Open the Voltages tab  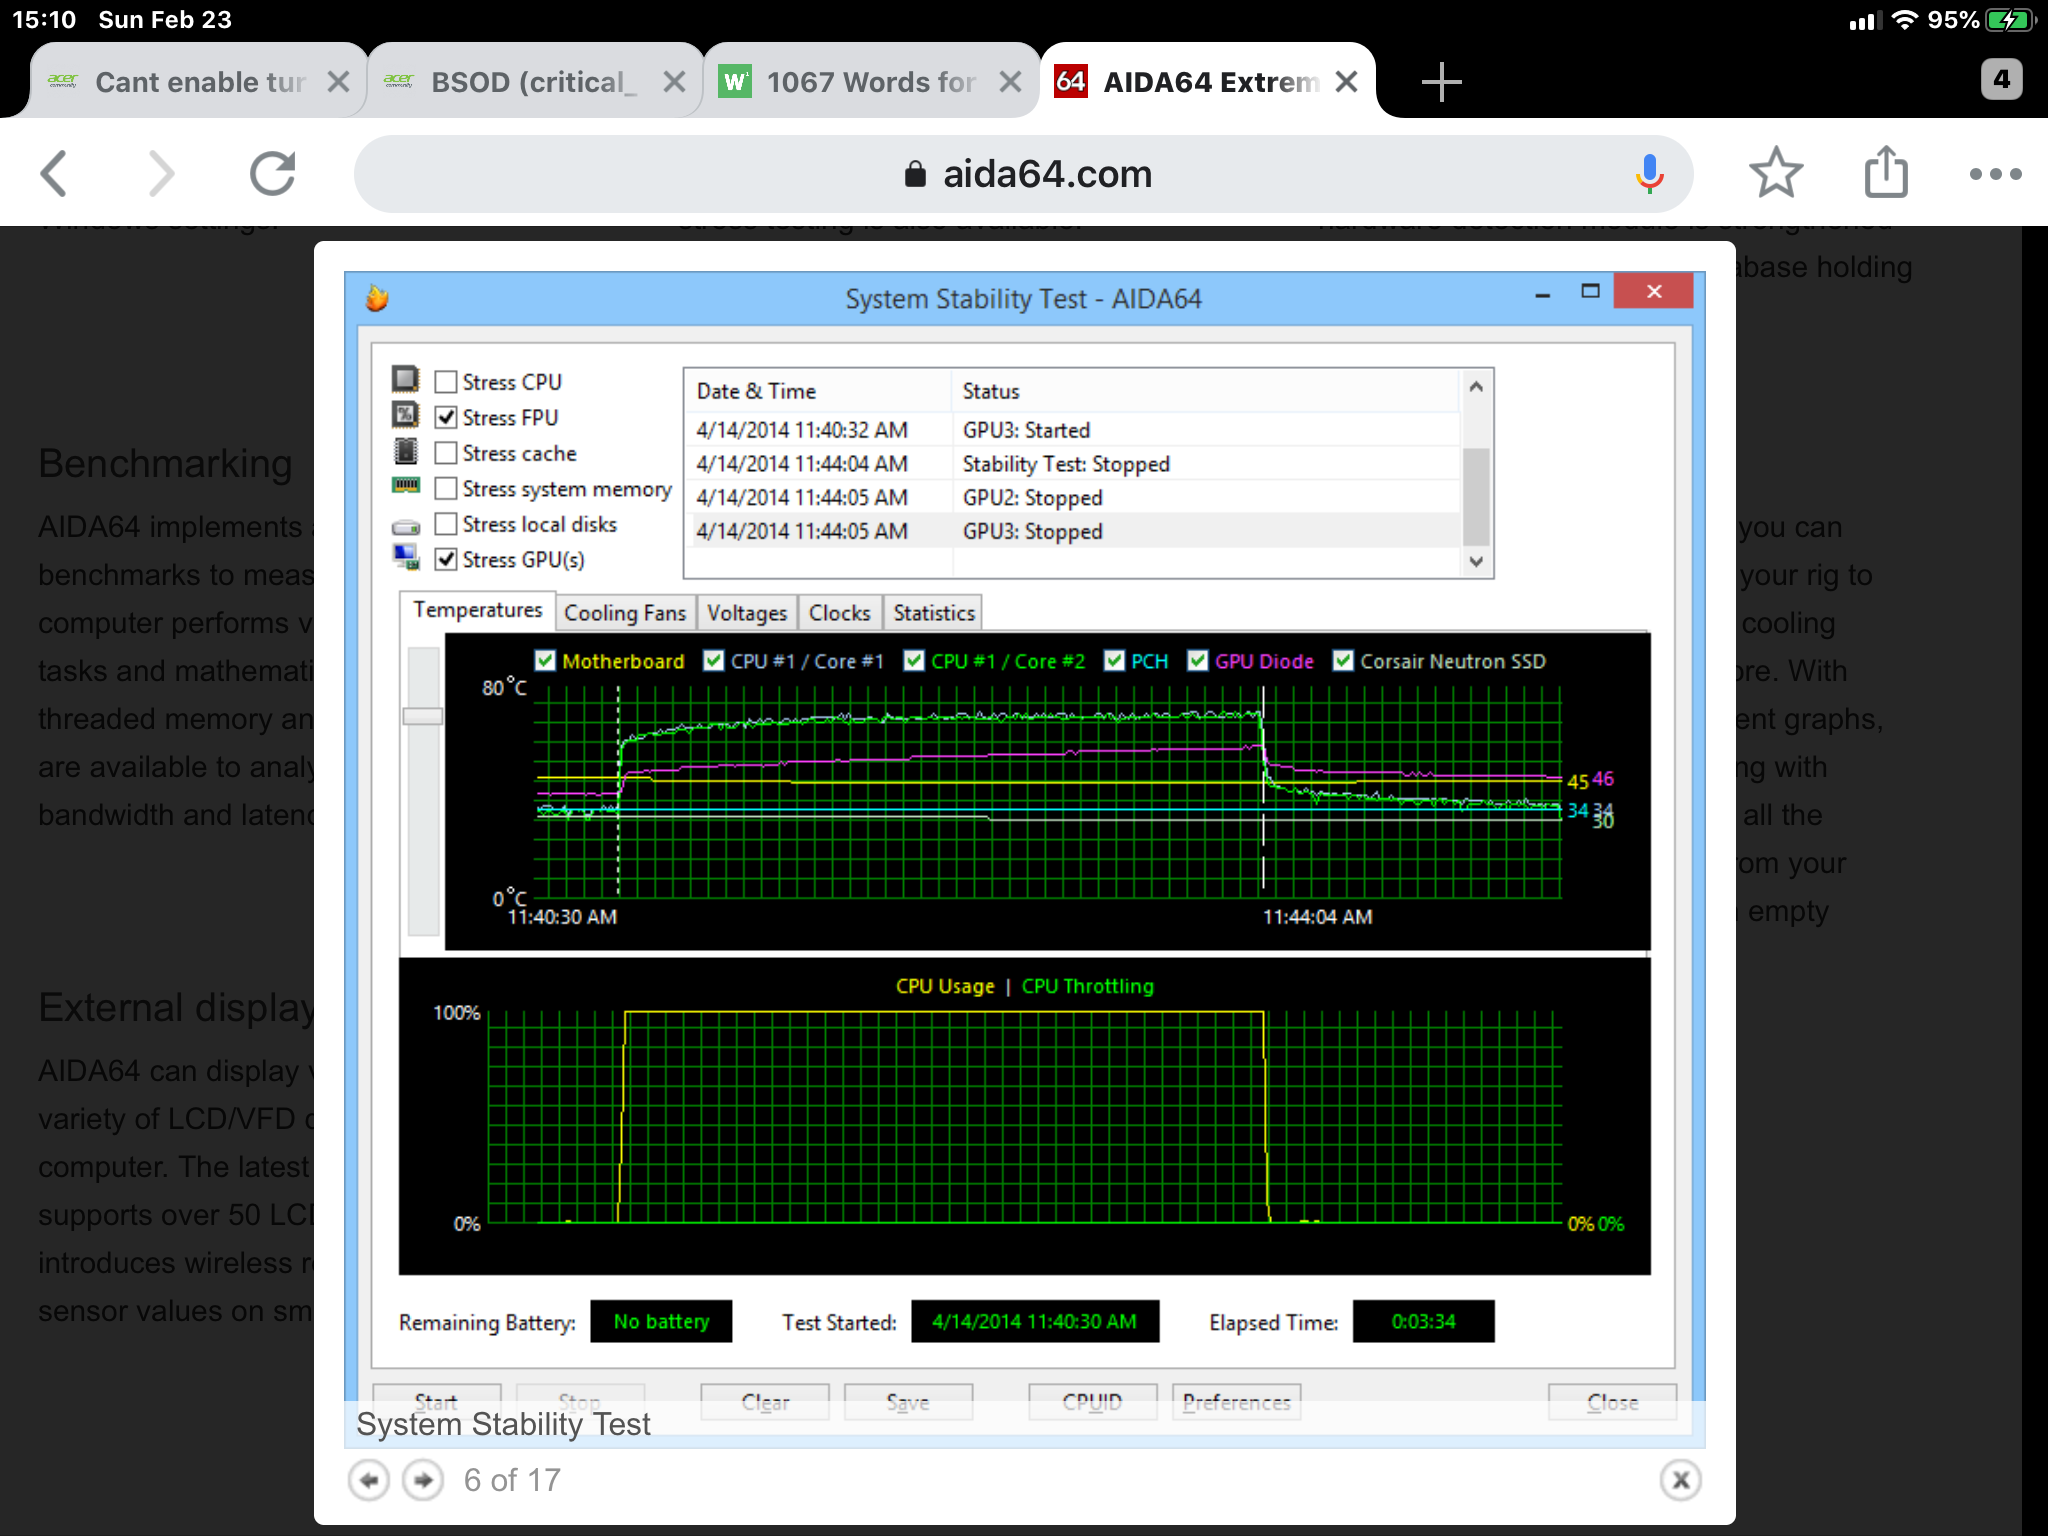[x=747, y=613]
